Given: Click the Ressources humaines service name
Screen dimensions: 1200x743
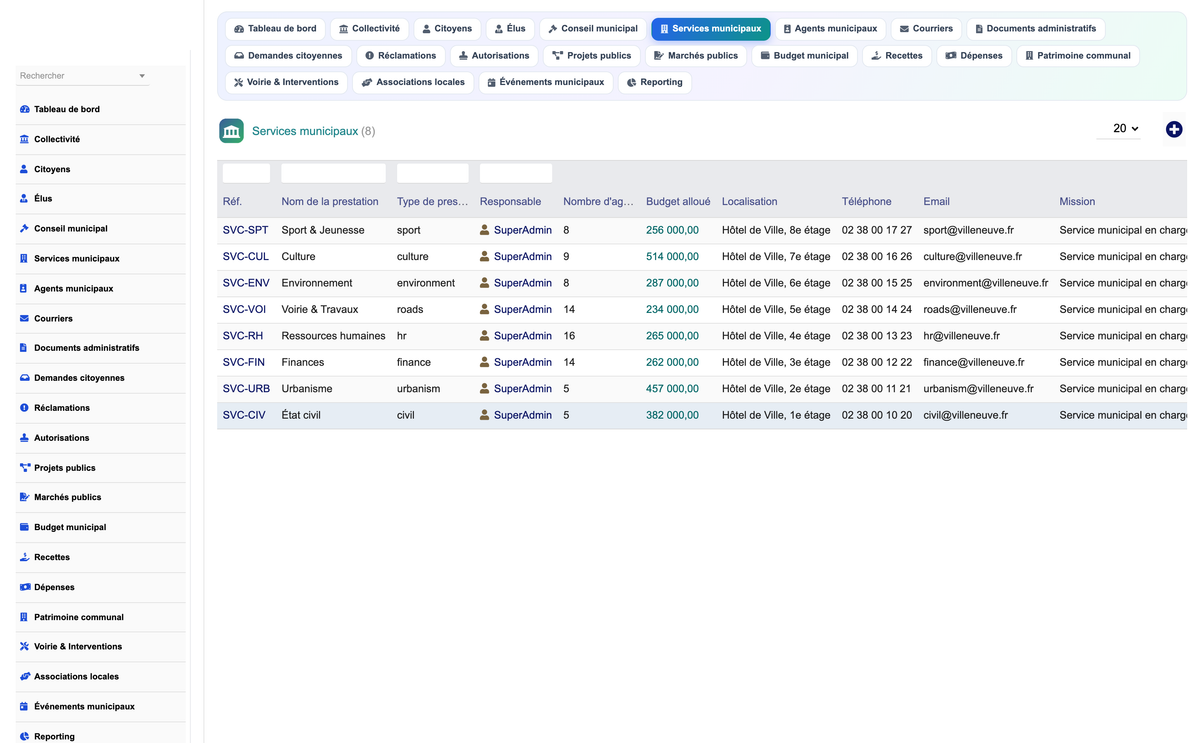Looking at the screenshot, I should click(x=333, y=336).
